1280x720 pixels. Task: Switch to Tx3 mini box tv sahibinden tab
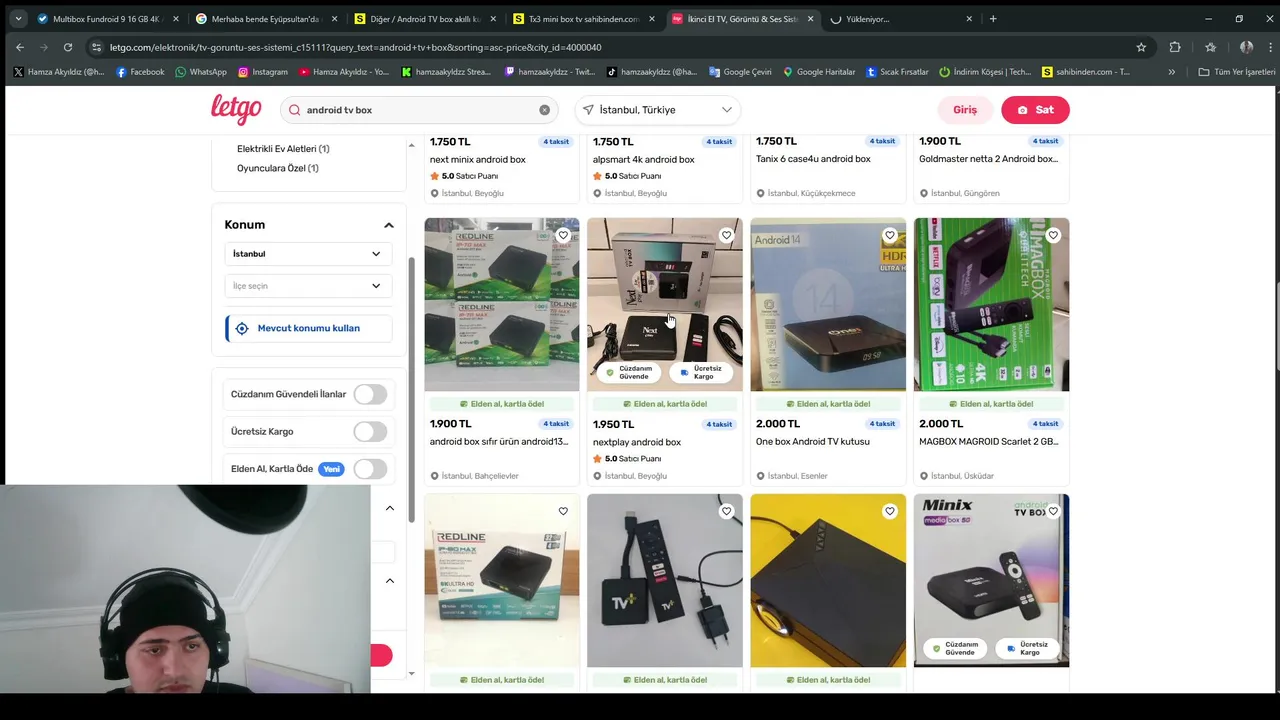(582, 19)
